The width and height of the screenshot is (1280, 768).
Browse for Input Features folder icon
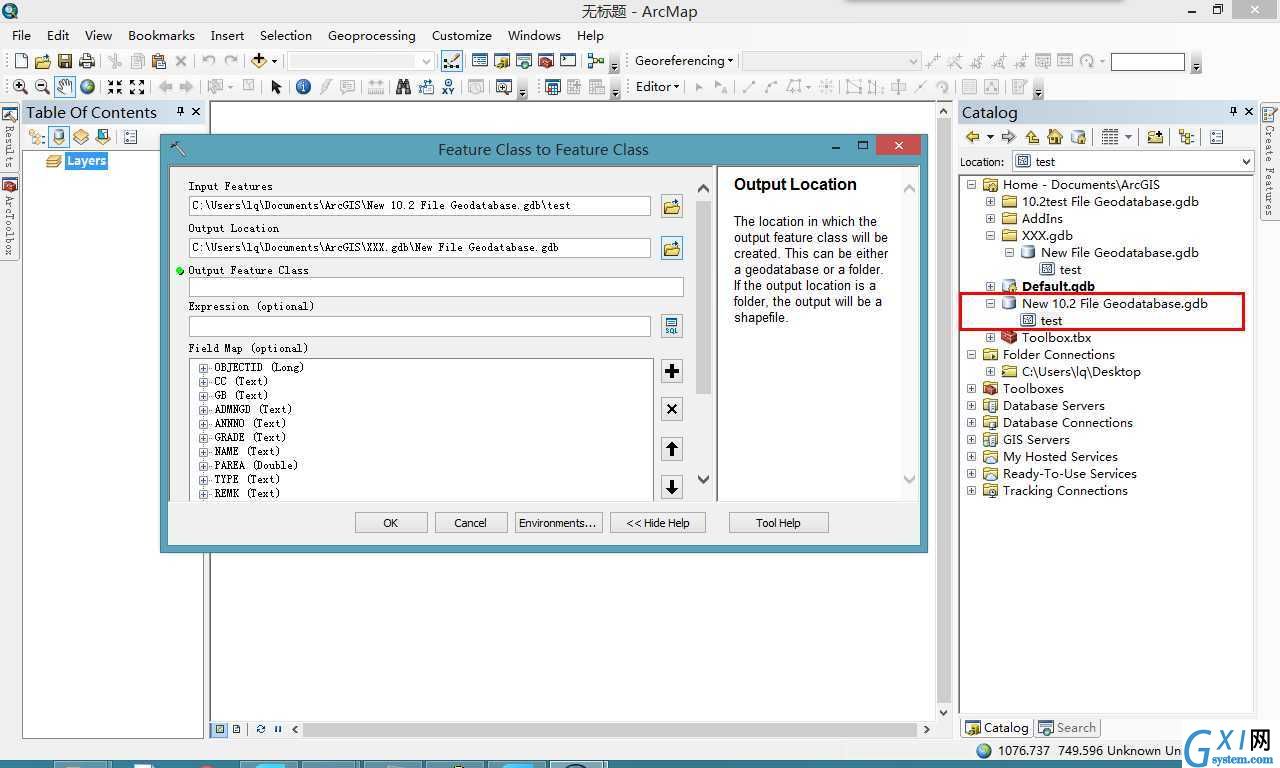(x=671, y=206)
